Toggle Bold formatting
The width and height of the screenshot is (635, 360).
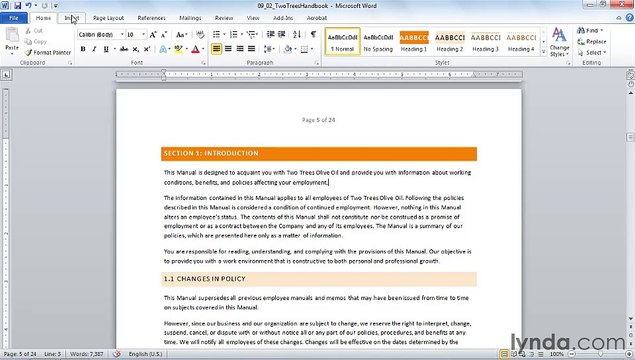(x=83, y=49)
